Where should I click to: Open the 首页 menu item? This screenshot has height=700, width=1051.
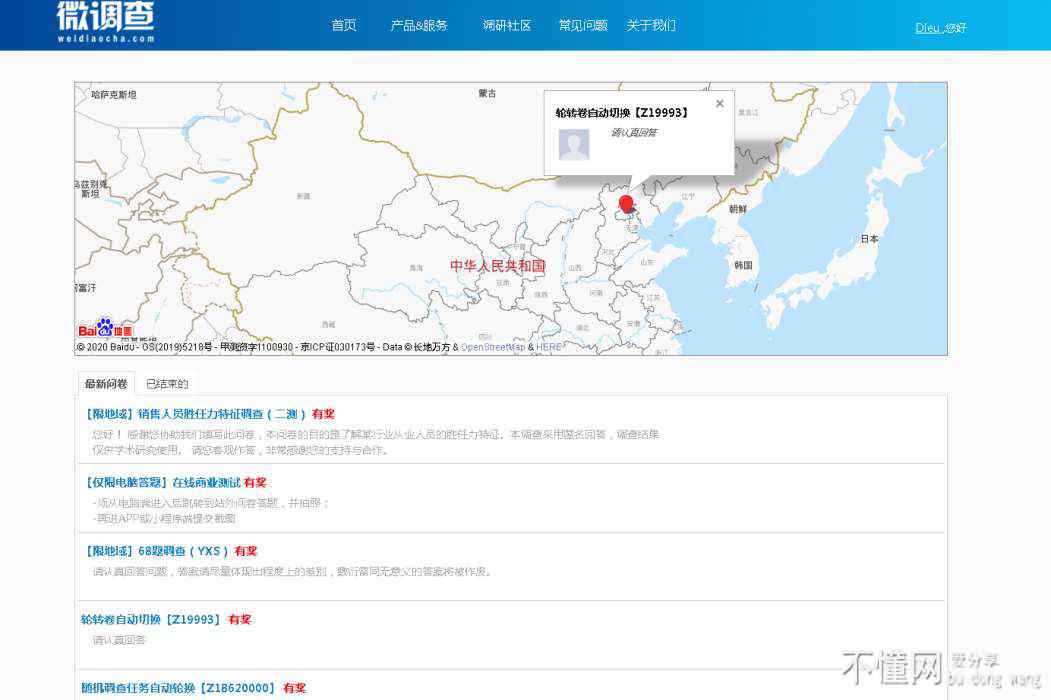click(x=344, y=25)
